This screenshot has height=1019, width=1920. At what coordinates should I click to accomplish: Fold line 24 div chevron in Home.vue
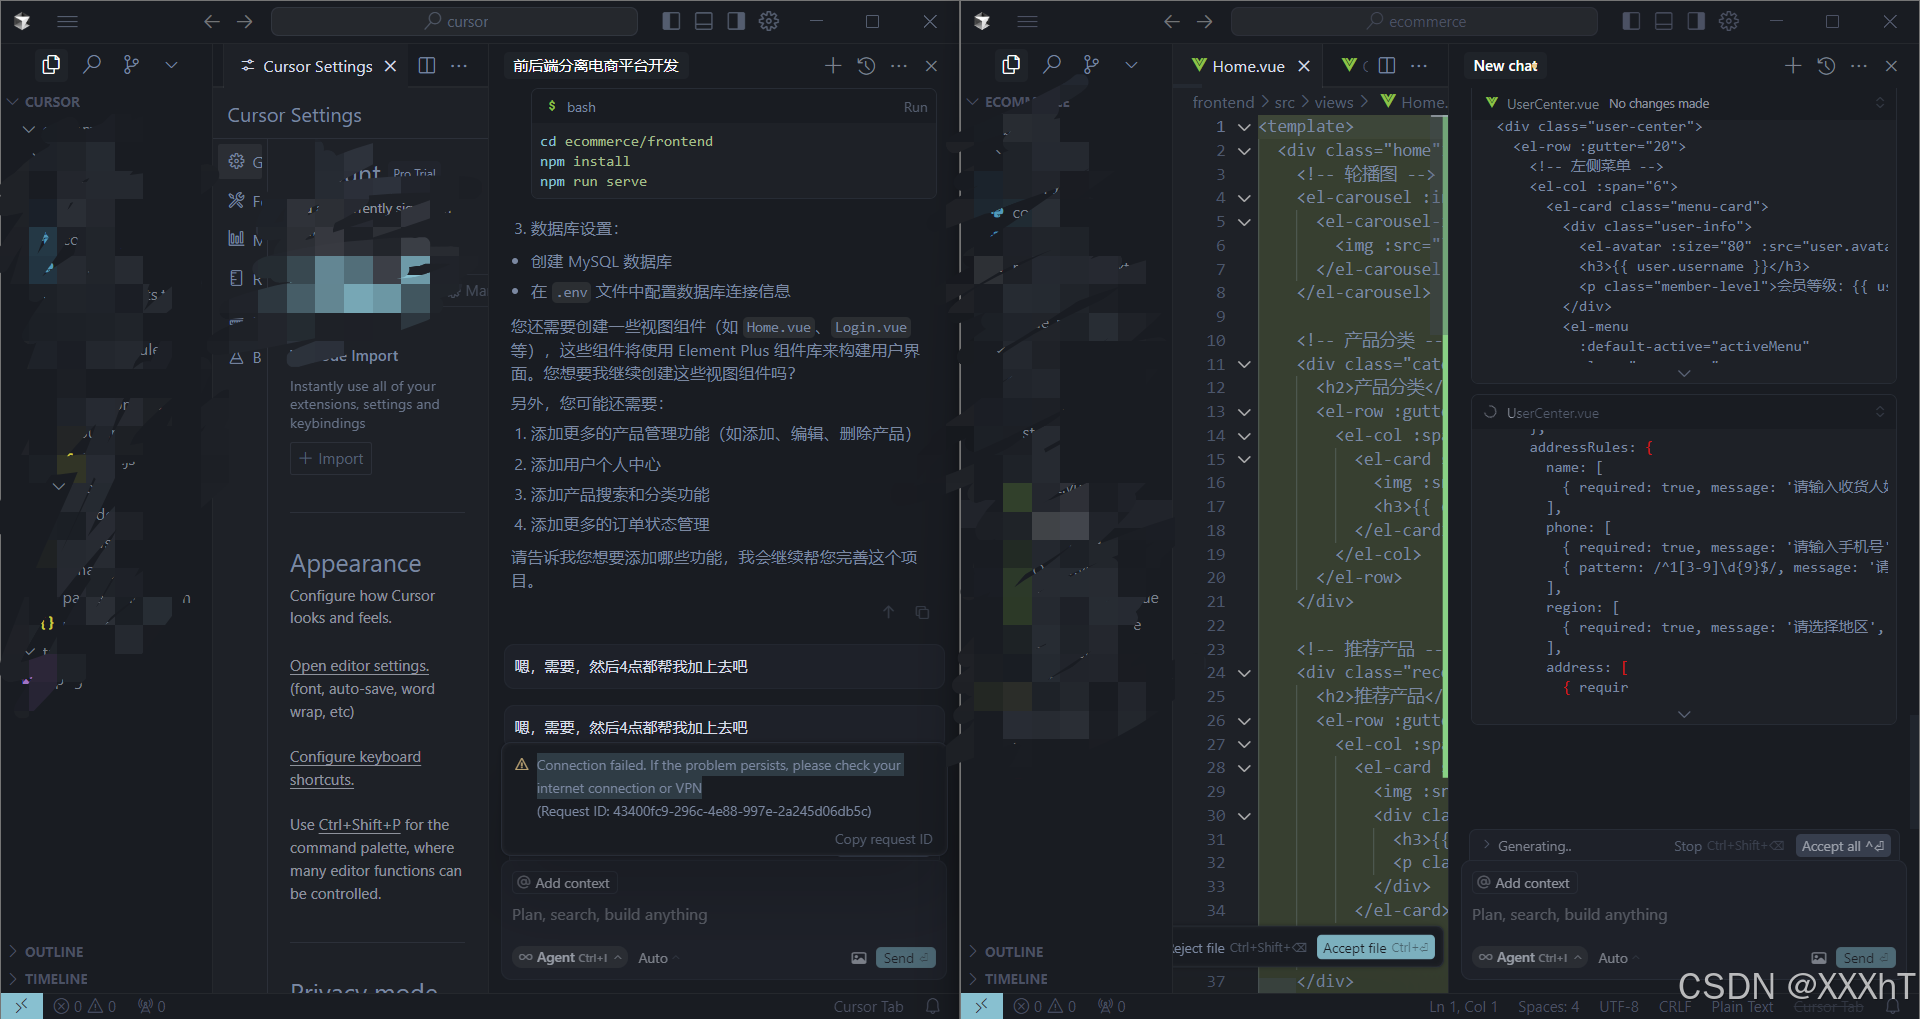[1244, 673]
